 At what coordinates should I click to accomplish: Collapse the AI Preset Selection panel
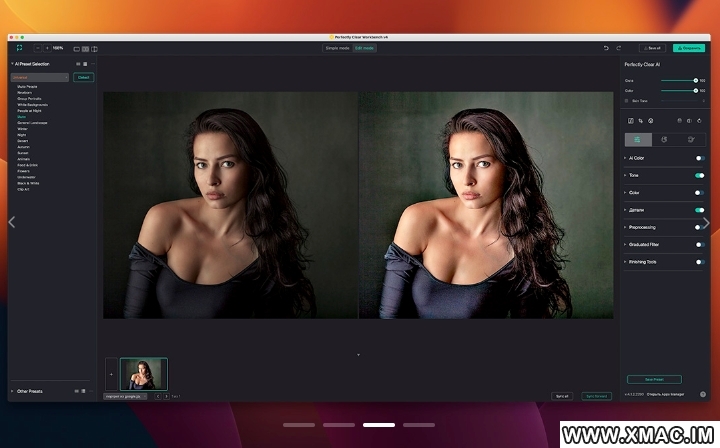point(12,64)
